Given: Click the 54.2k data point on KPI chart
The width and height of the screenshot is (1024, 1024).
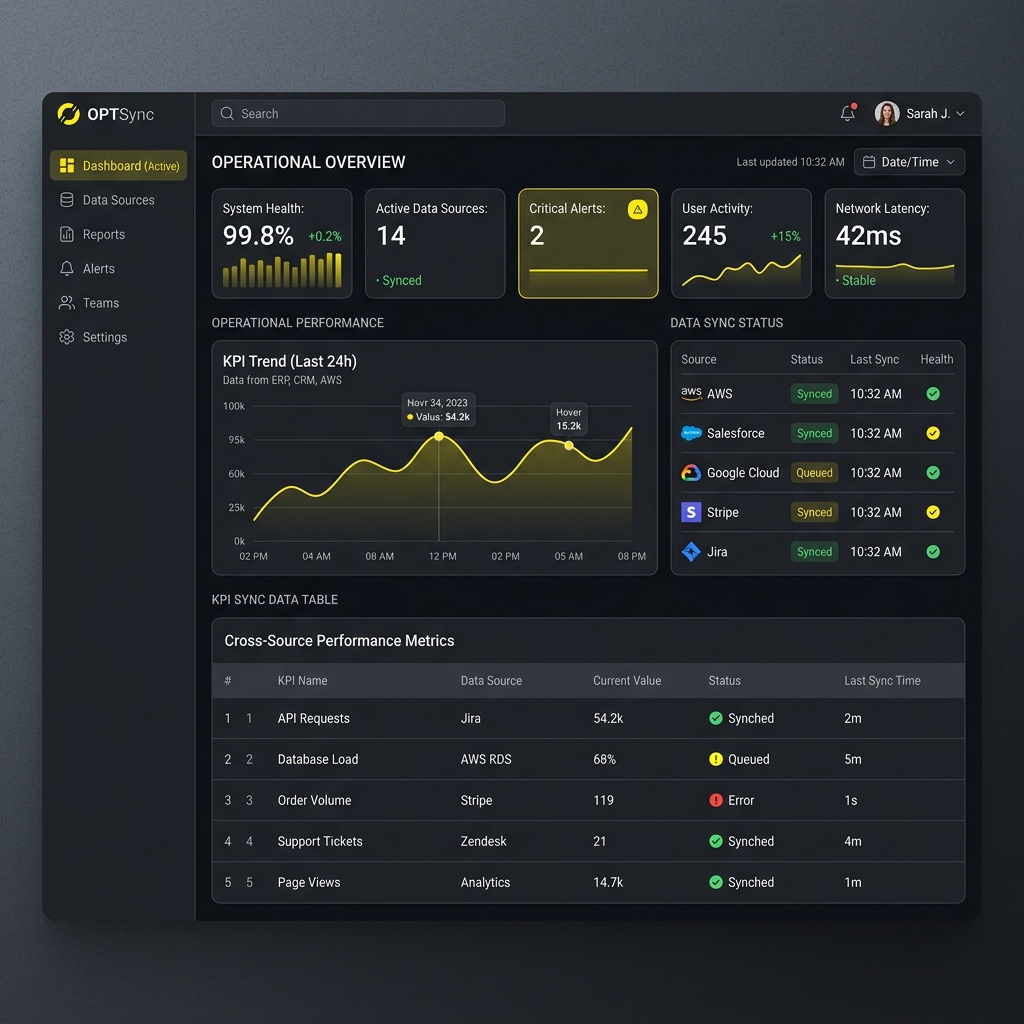Looking at the screenshot, I should pyautogui.click(x=439, y=436).
